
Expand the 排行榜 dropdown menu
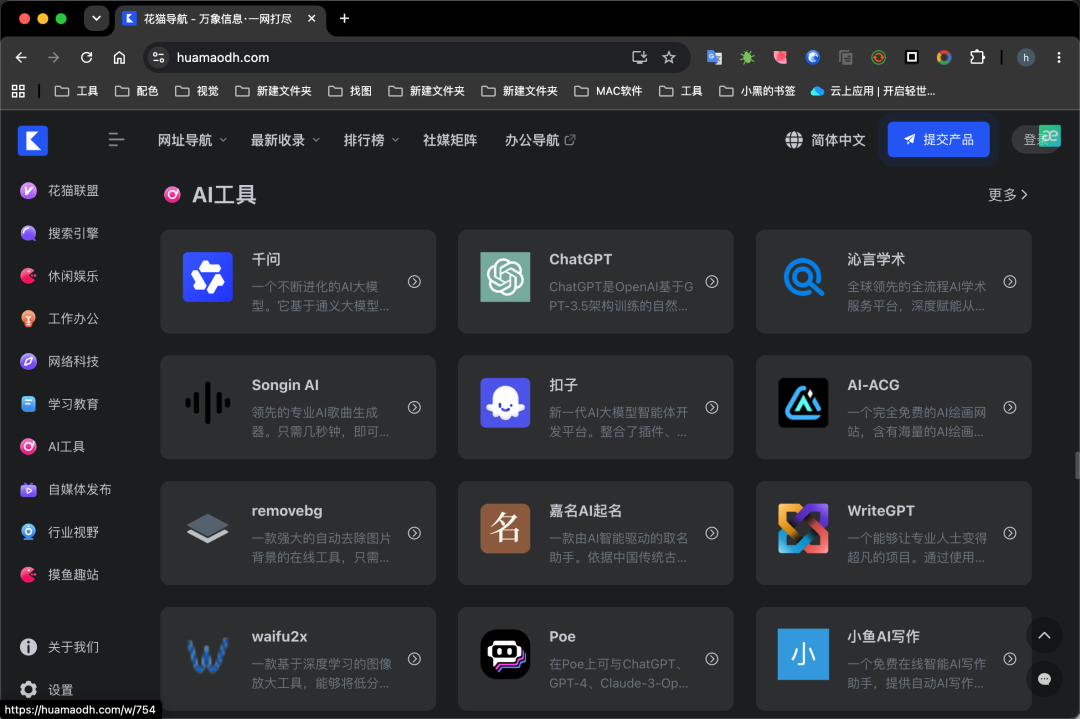[371, 140]
